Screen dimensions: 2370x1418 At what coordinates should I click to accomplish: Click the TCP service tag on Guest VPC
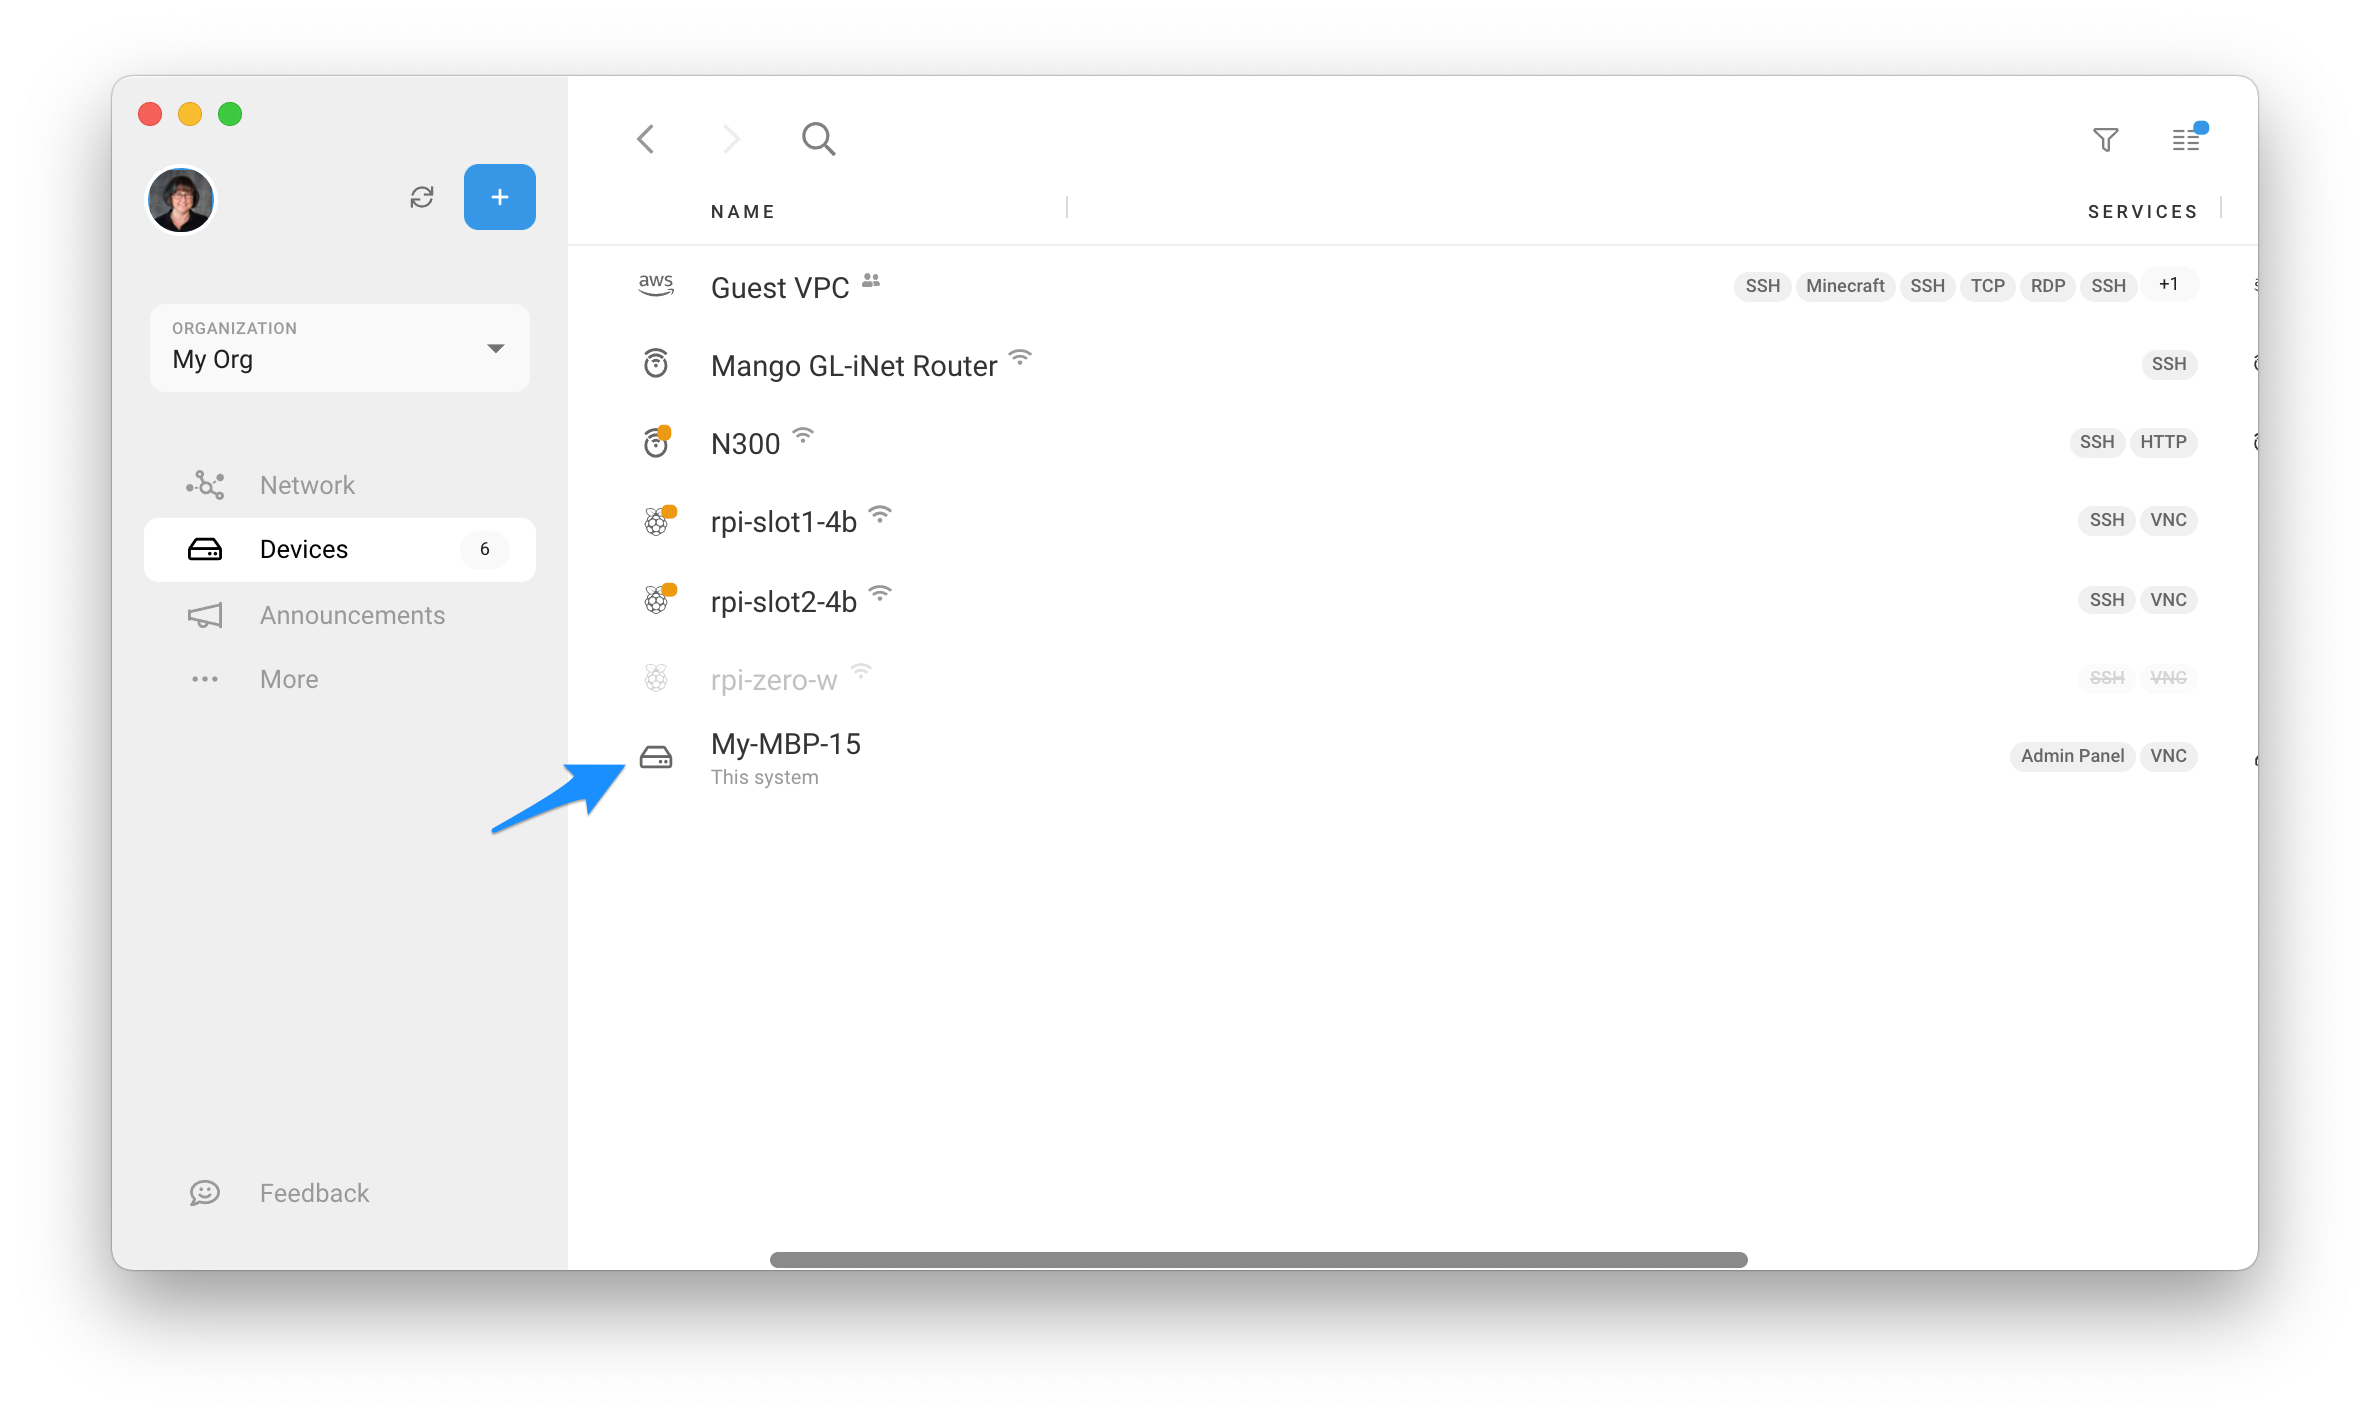pos(1987,286)
